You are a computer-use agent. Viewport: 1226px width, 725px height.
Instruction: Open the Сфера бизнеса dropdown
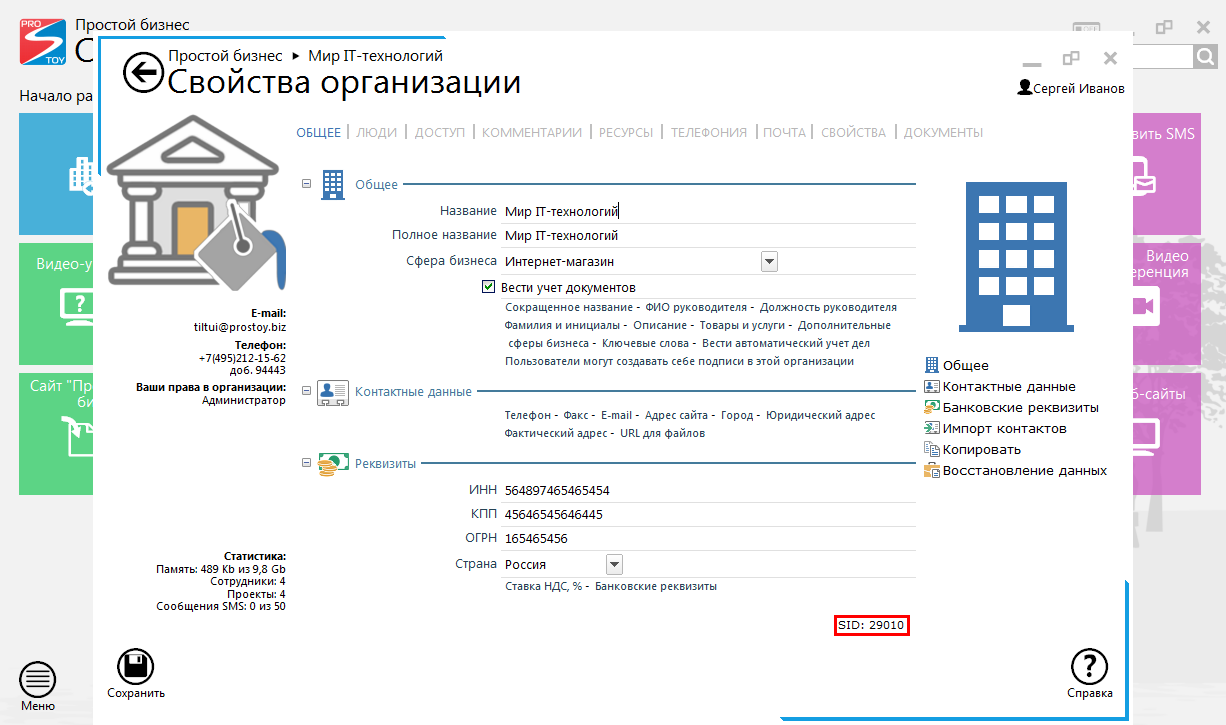point(769,262)
